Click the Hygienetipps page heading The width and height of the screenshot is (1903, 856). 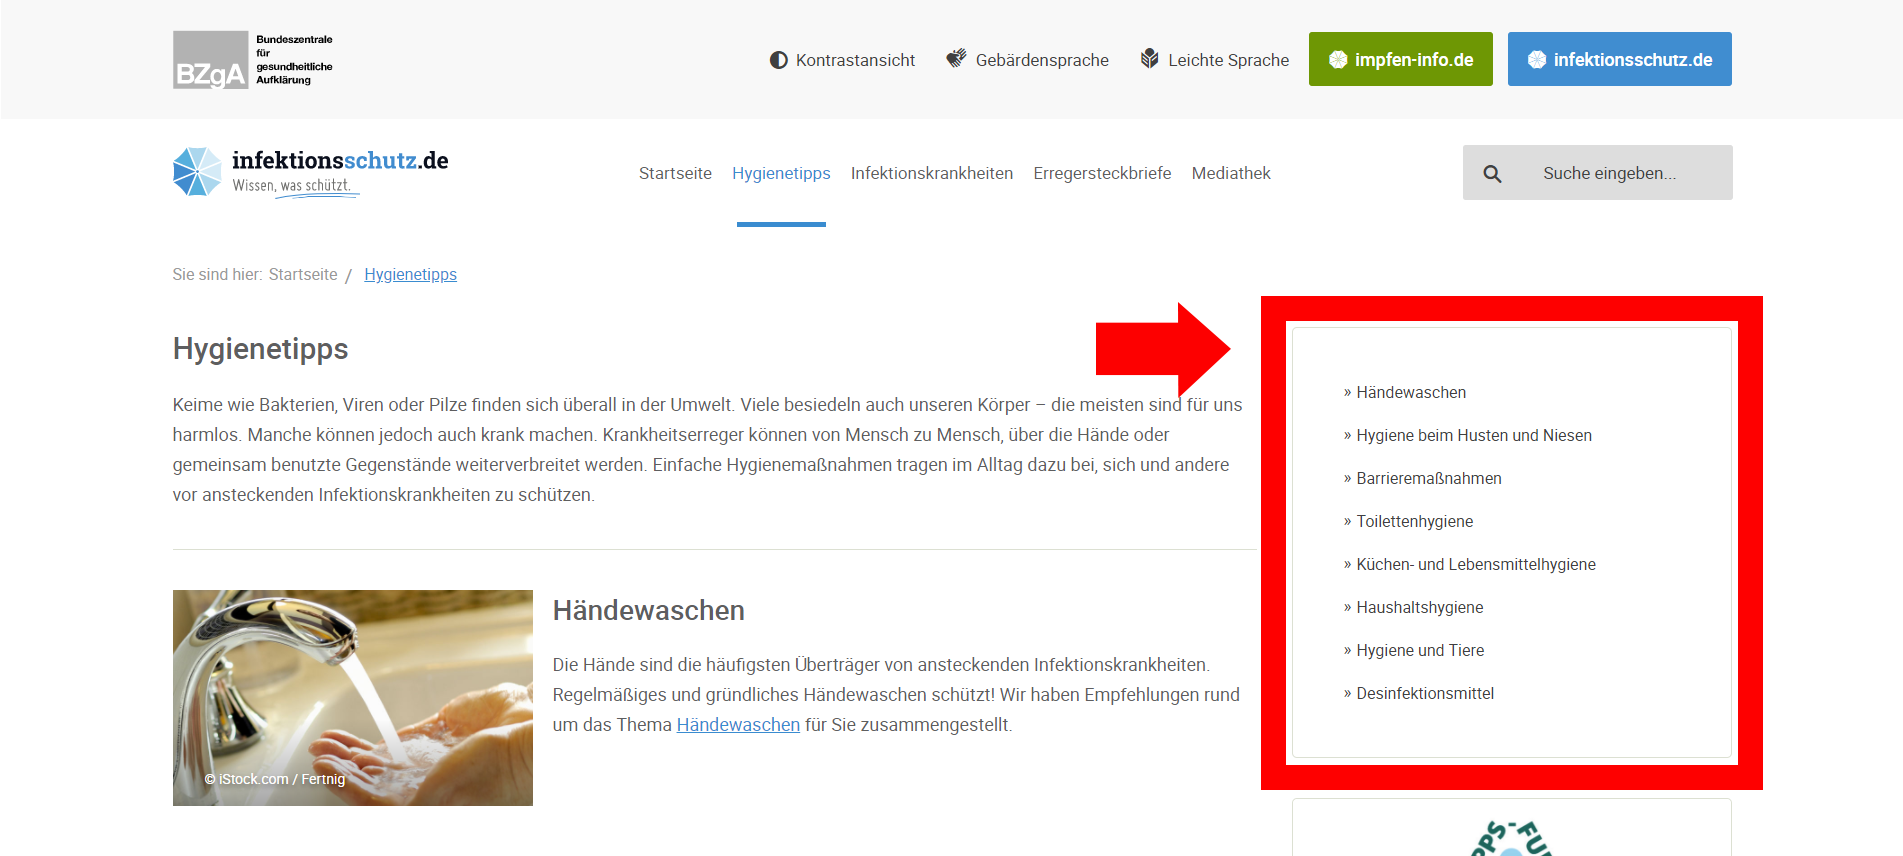click(260, 349)
